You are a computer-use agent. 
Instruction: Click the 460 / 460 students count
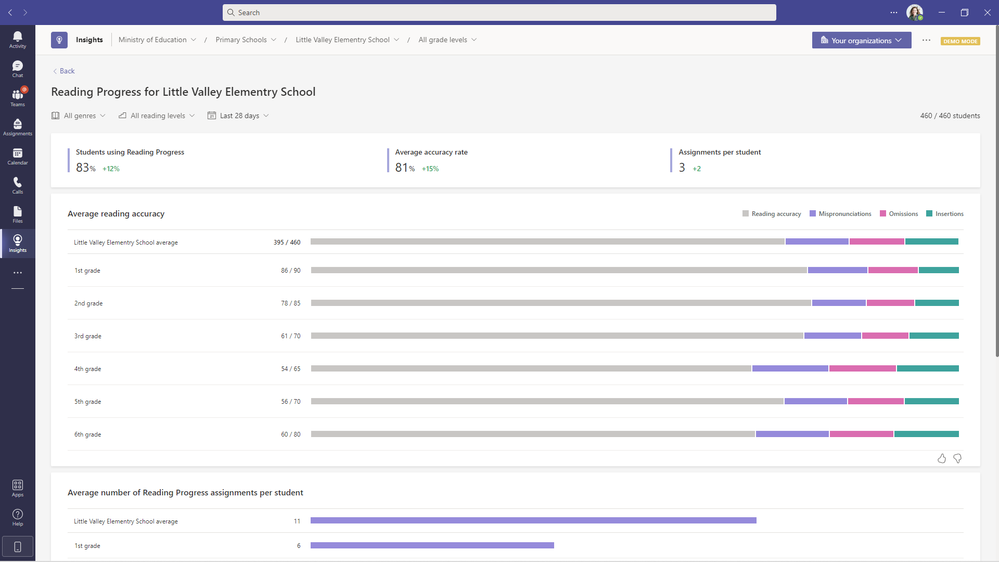950,115
